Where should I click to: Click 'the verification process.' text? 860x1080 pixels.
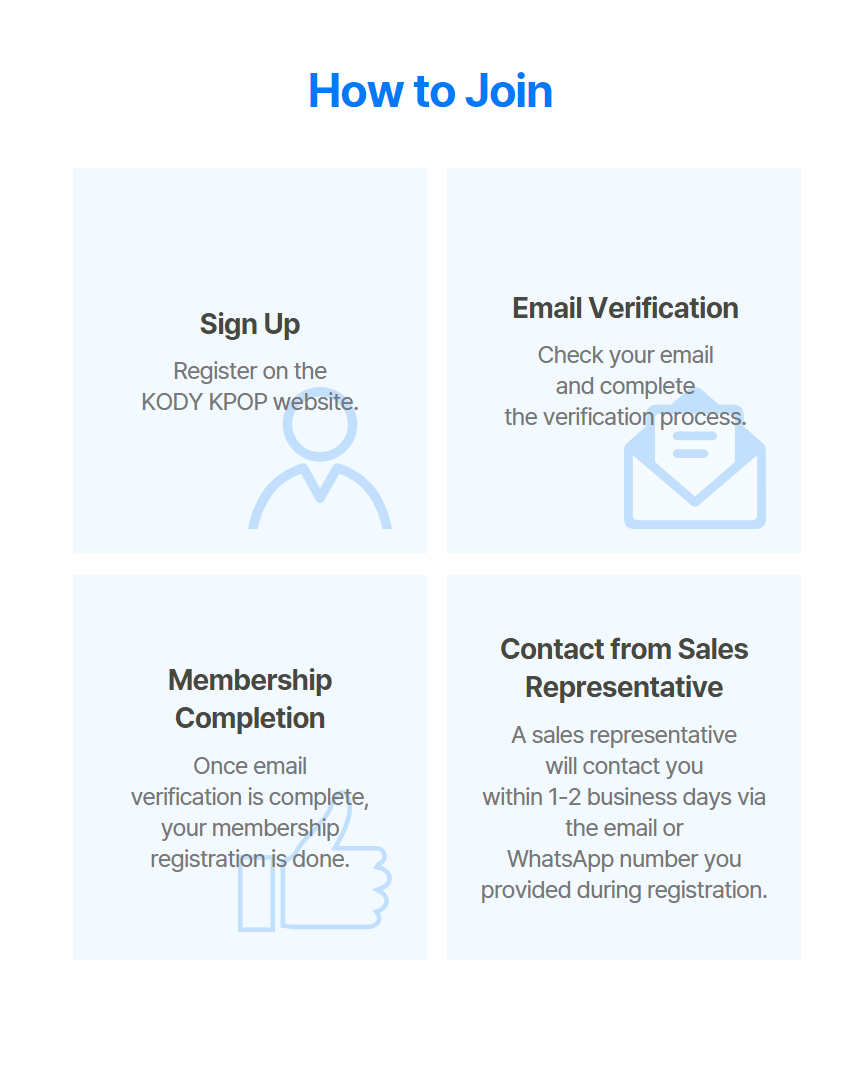[x=625, y=417]
